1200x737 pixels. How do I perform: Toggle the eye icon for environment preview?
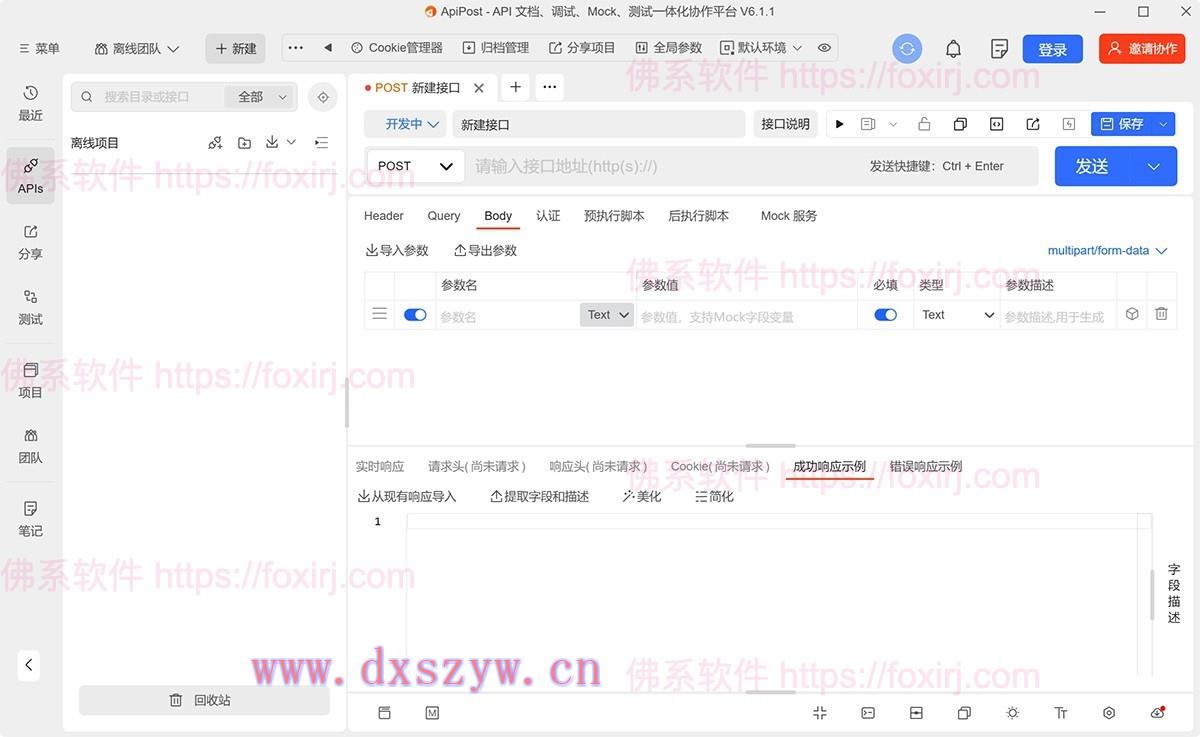pos(824,48)
